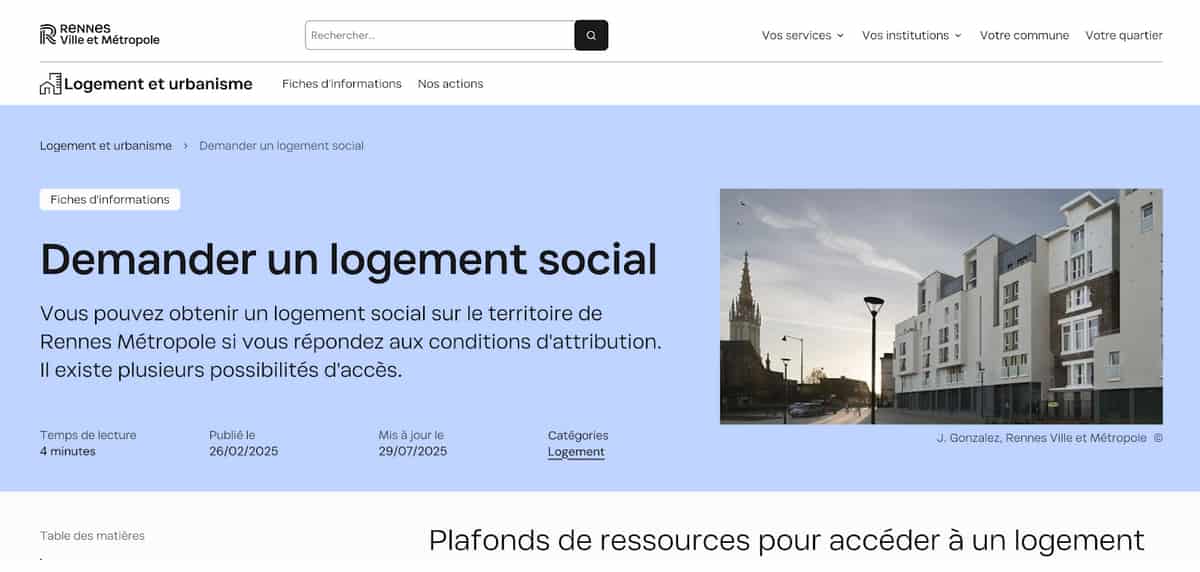Expand the Vos services dropdown
Image resolution: width=1200 pixels, height=572 pixels.
tap(803, 35)
